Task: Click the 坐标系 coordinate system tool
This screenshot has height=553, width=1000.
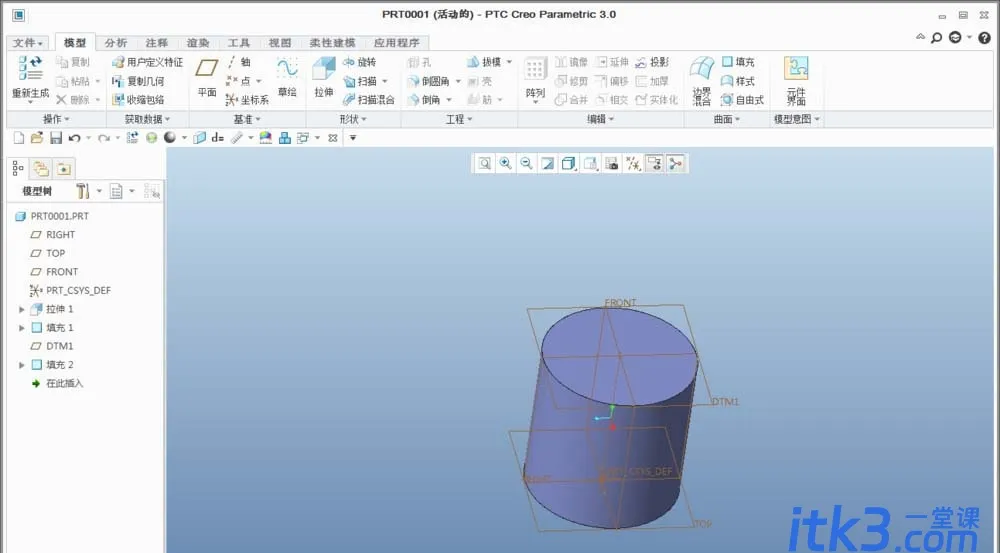Action: tap(247, 100)
